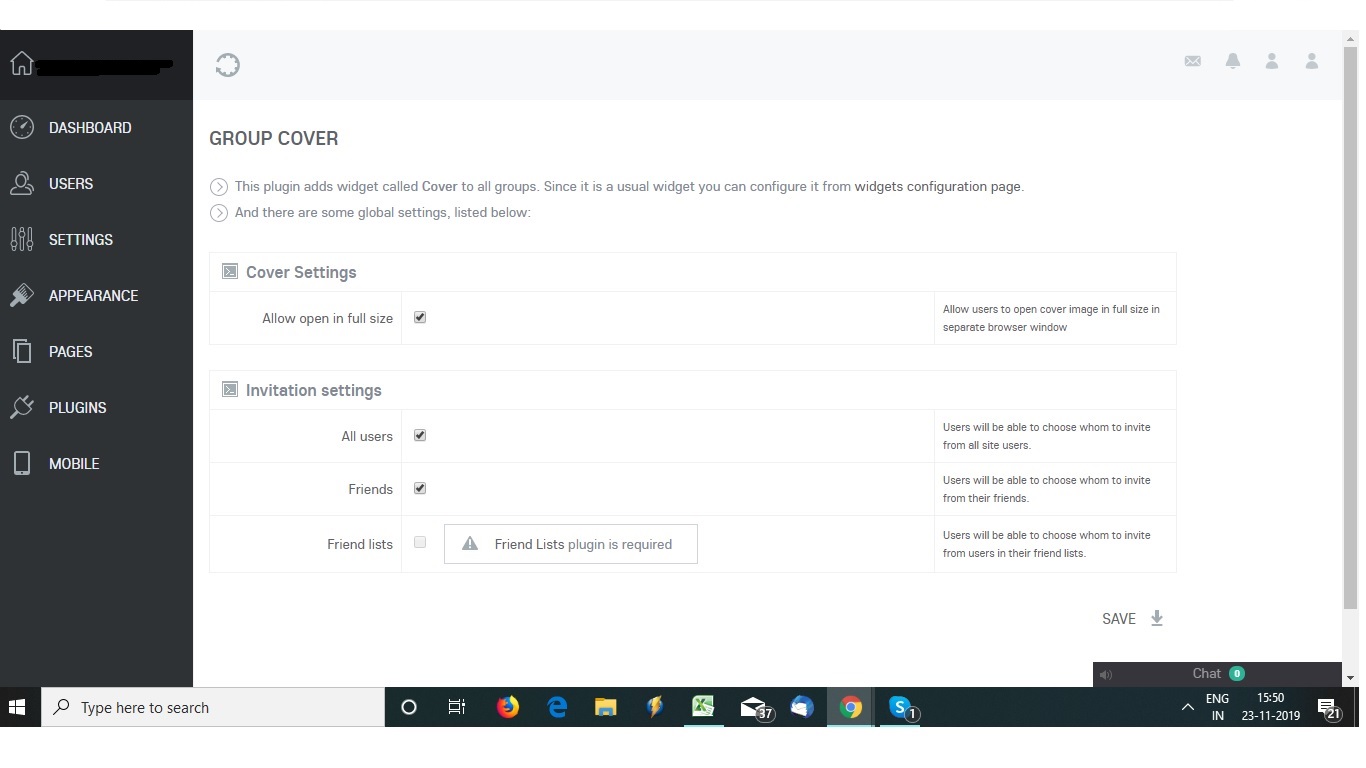Open the widgets configuration page link
This screenshot has height=768, width=1366.
(937, 186)
